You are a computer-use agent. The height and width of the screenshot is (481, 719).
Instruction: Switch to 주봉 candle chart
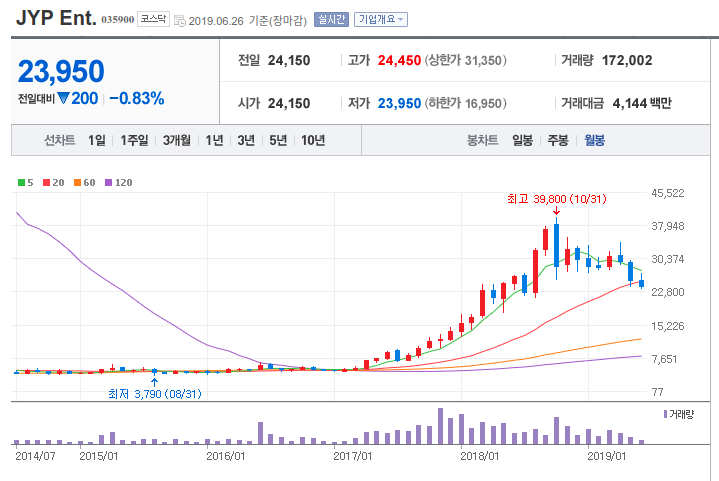coord(558,140)
